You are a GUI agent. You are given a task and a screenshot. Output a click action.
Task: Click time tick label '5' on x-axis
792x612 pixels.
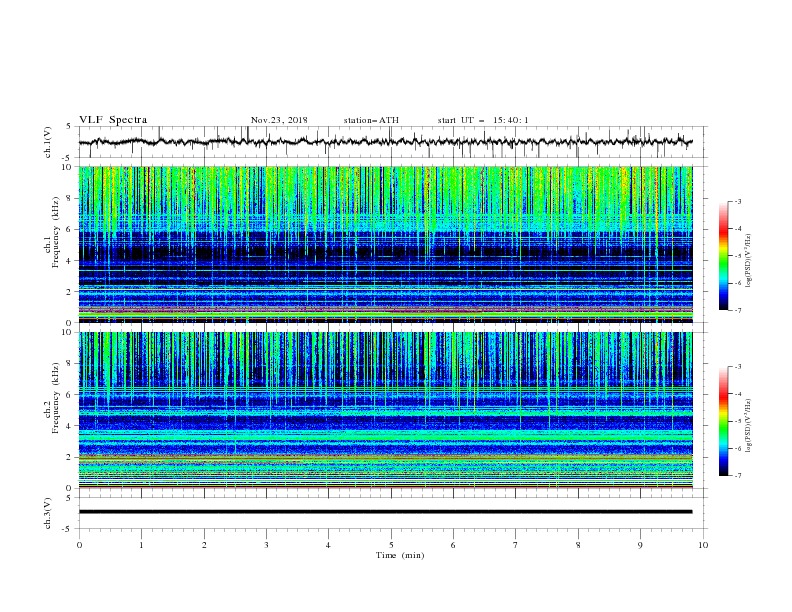(x=391, y=545)
